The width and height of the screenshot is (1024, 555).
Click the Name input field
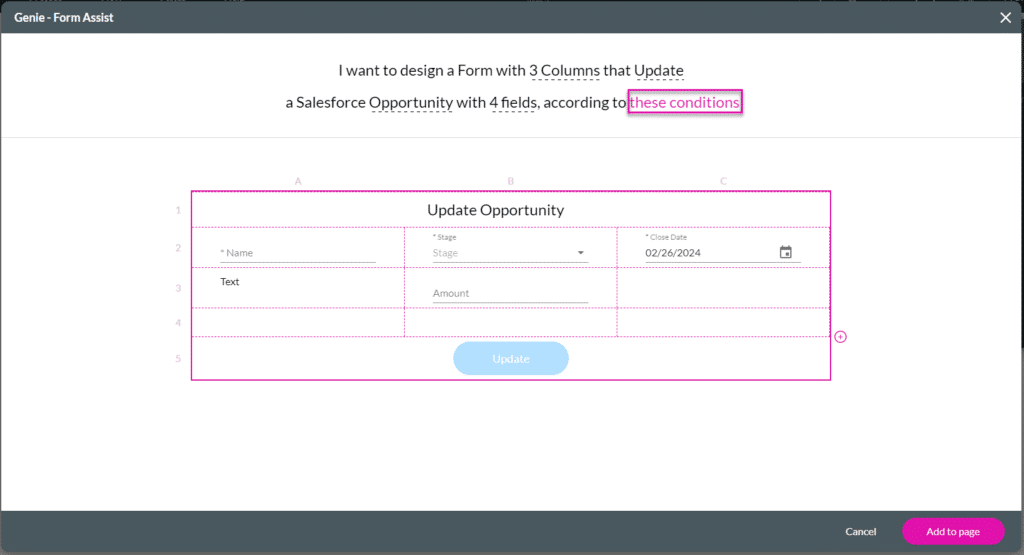(x=297, y=253)
